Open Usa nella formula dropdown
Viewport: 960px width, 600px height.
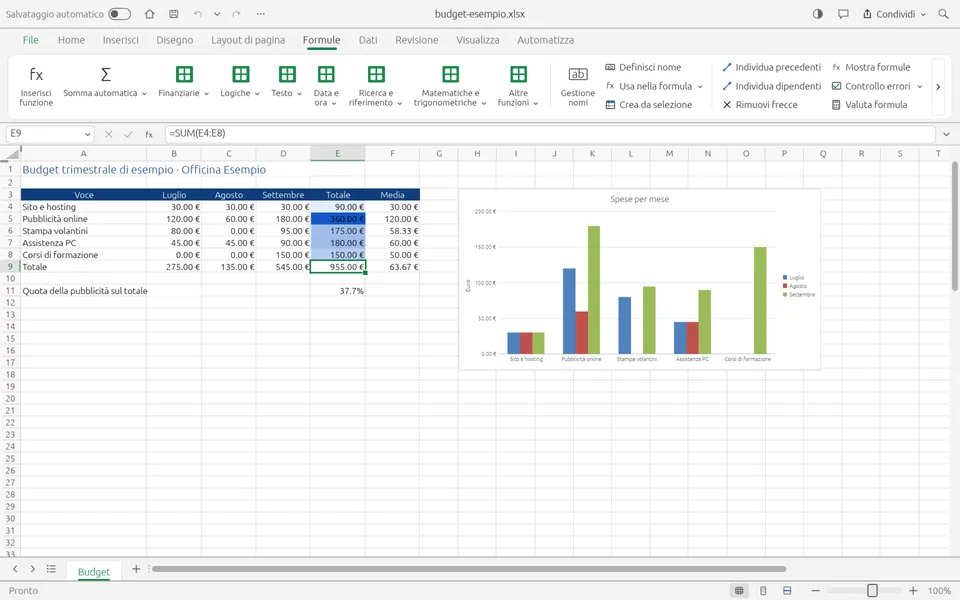click(x=654, y=86)
